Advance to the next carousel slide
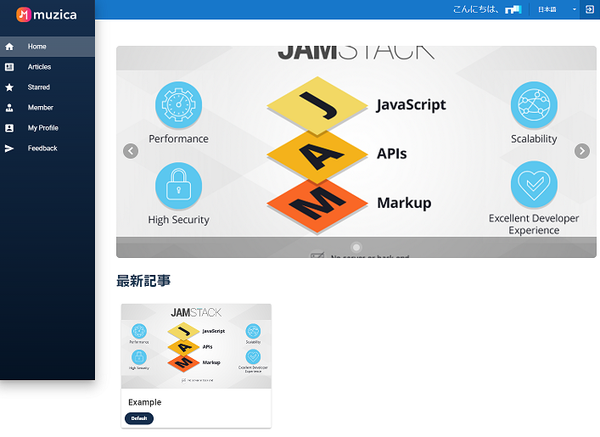This screenshot has width=600, height=437. [x=582, y=151]
